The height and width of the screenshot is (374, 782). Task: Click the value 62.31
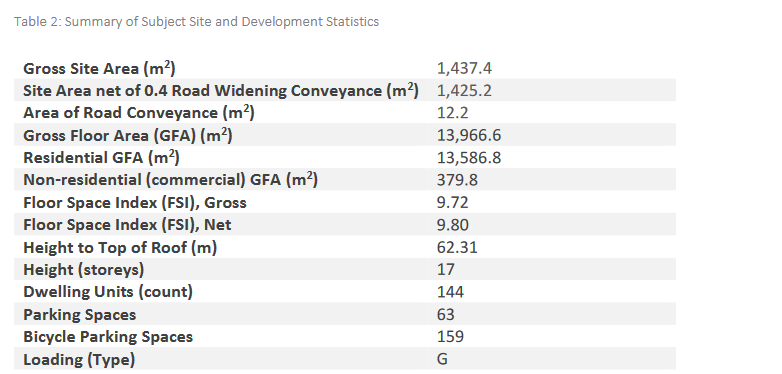coord(457,247)
